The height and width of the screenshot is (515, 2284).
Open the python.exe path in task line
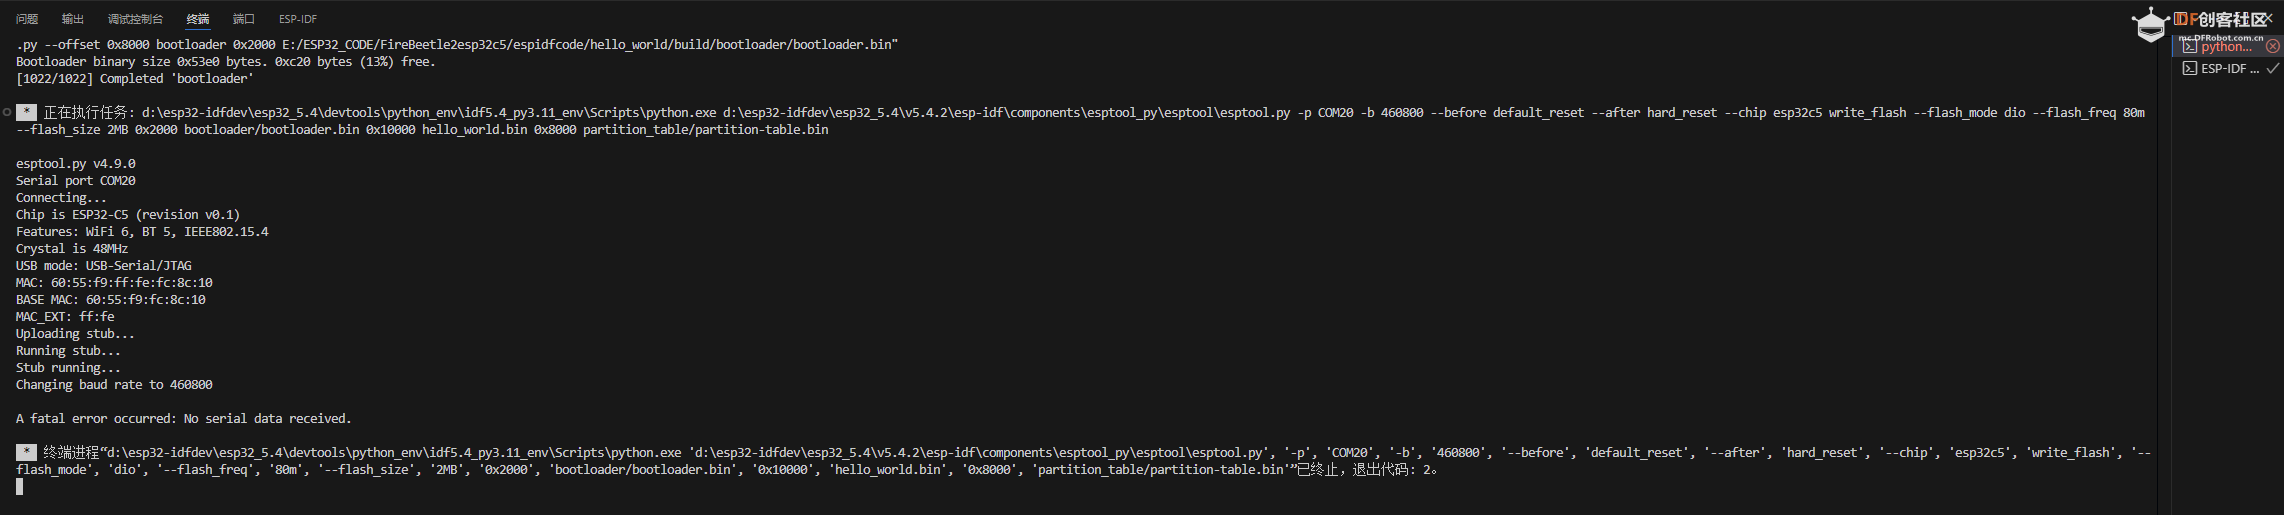pyautogui.click(x=429, y=112)
